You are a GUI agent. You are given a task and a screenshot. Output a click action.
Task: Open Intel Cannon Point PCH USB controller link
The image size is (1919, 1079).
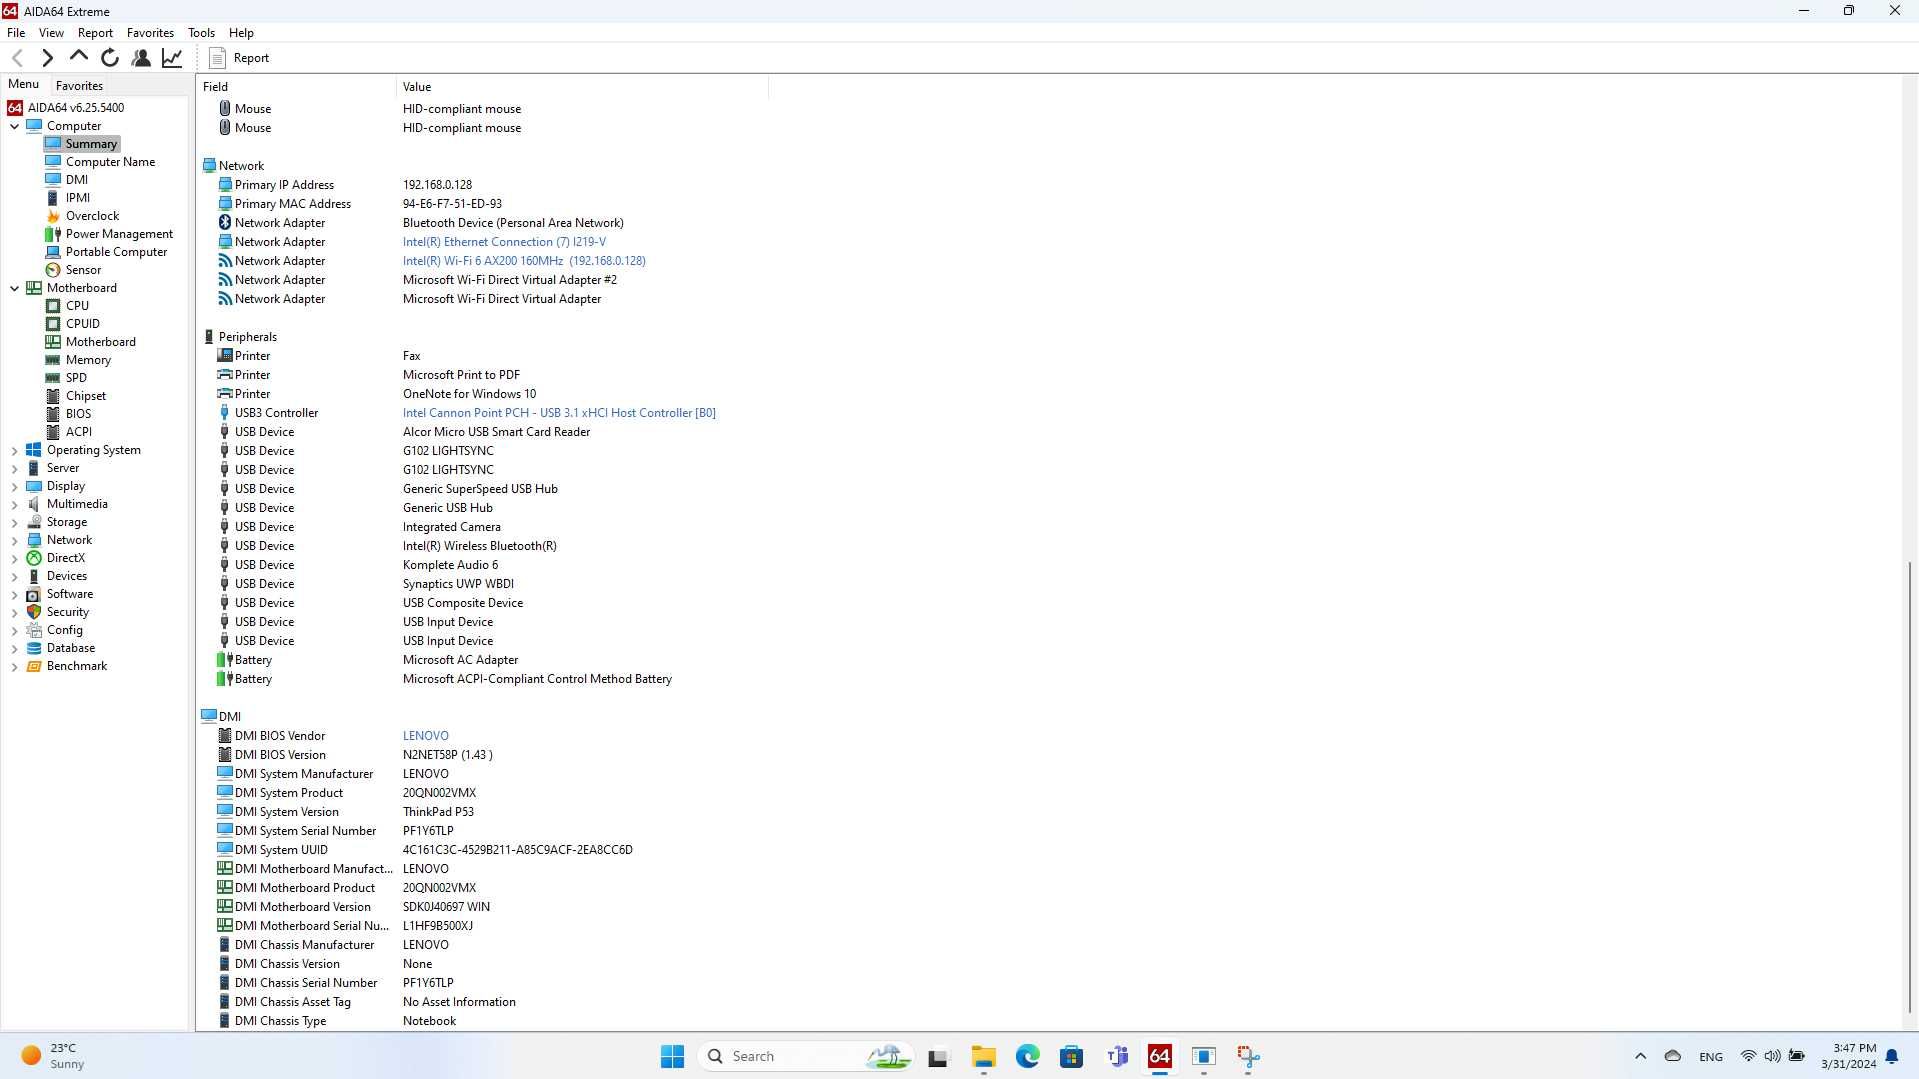(559, 413)
